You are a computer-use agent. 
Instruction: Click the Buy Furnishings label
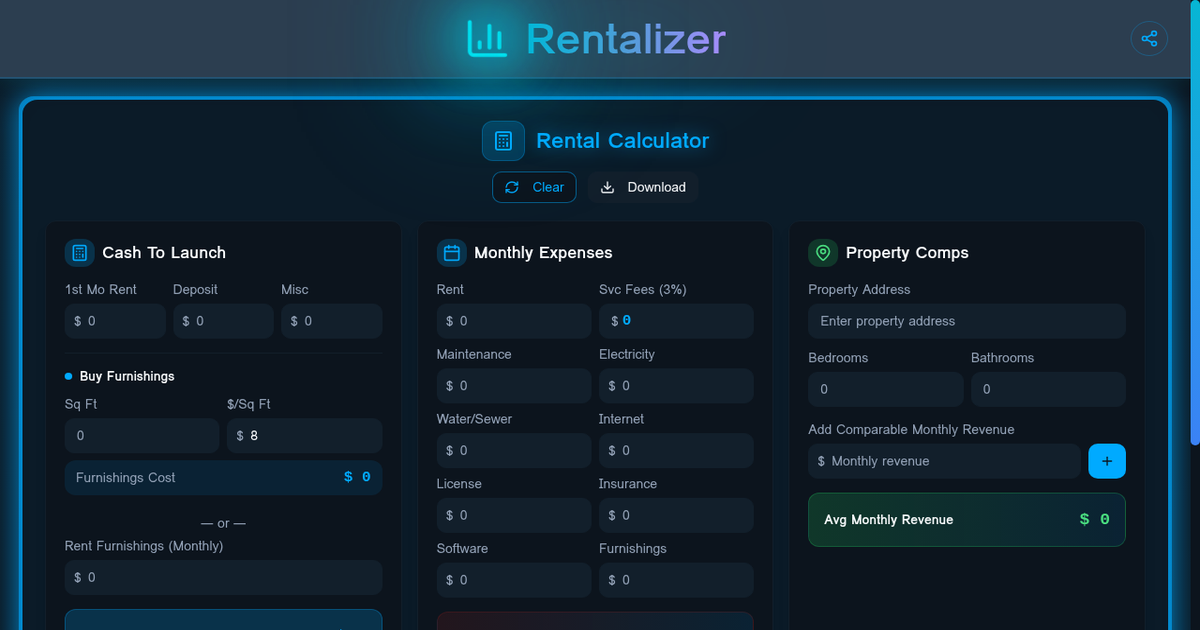click(127, 376)
